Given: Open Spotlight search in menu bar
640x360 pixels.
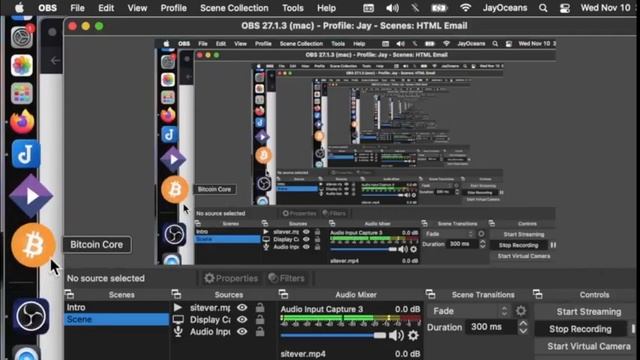Looking at the screenshot, I should click(543, 8).
